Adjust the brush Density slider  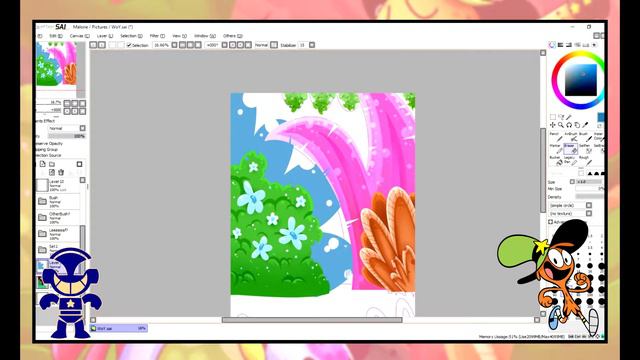[x=589, y=197]
